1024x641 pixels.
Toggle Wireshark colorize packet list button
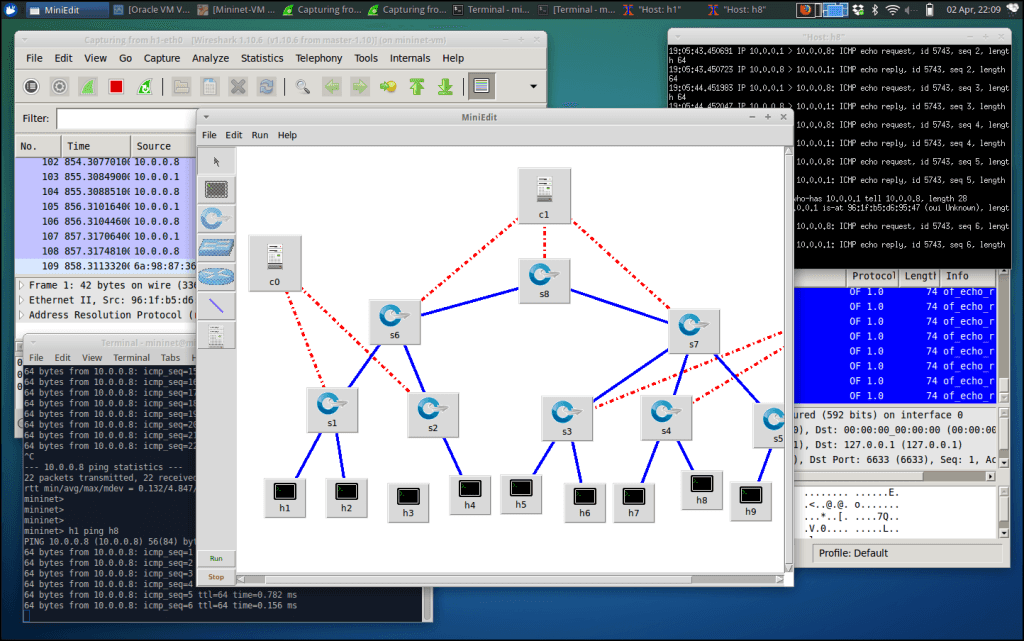[x=481, y=86]
